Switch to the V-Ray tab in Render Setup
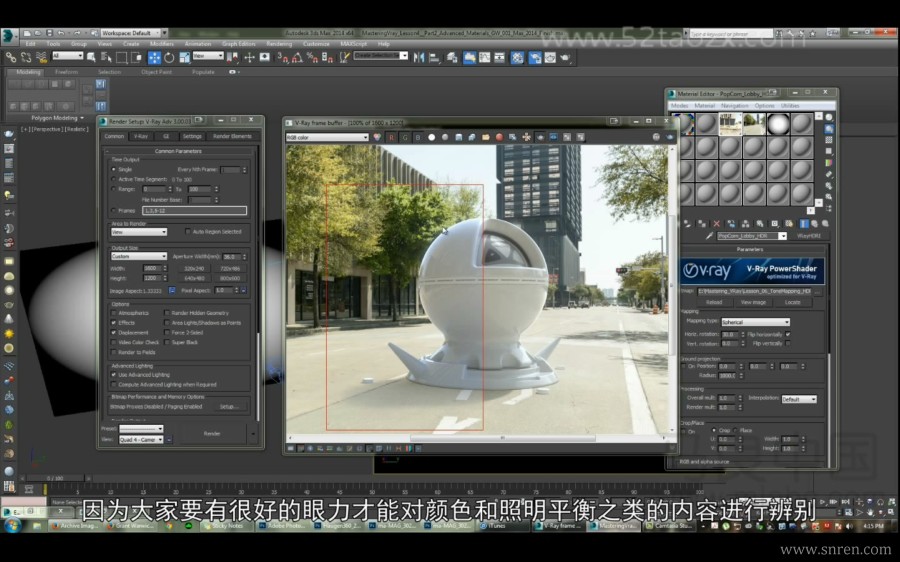Viewport: 900px width, 562px height. click(x=141, y=136)
